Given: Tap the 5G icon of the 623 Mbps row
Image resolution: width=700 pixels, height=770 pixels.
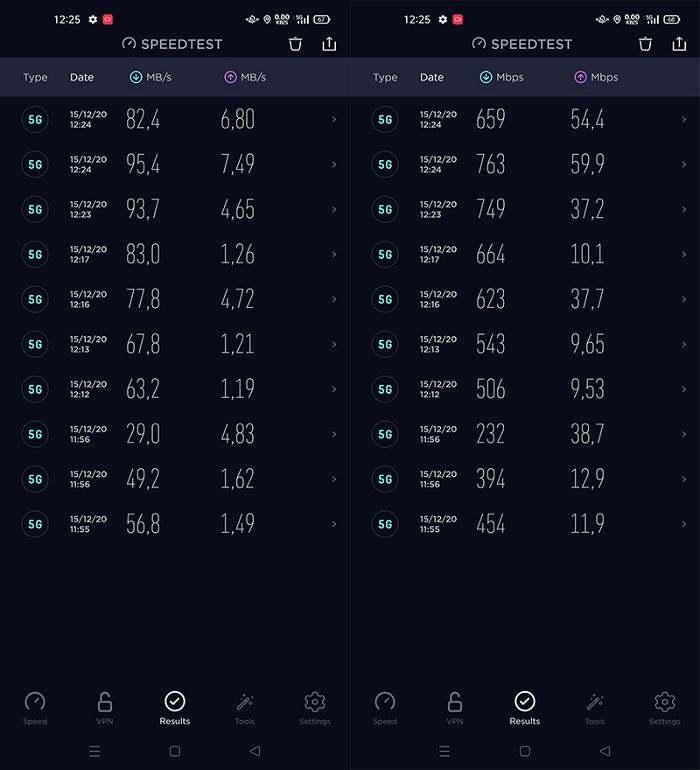Looking at the screenshot, I should click(385, 299).
